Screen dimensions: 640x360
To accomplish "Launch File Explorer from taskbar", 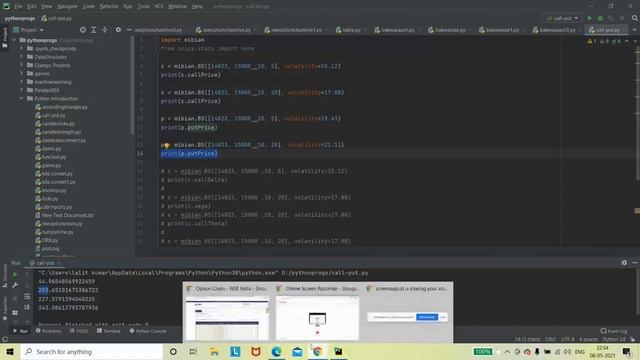I will 214,351.
